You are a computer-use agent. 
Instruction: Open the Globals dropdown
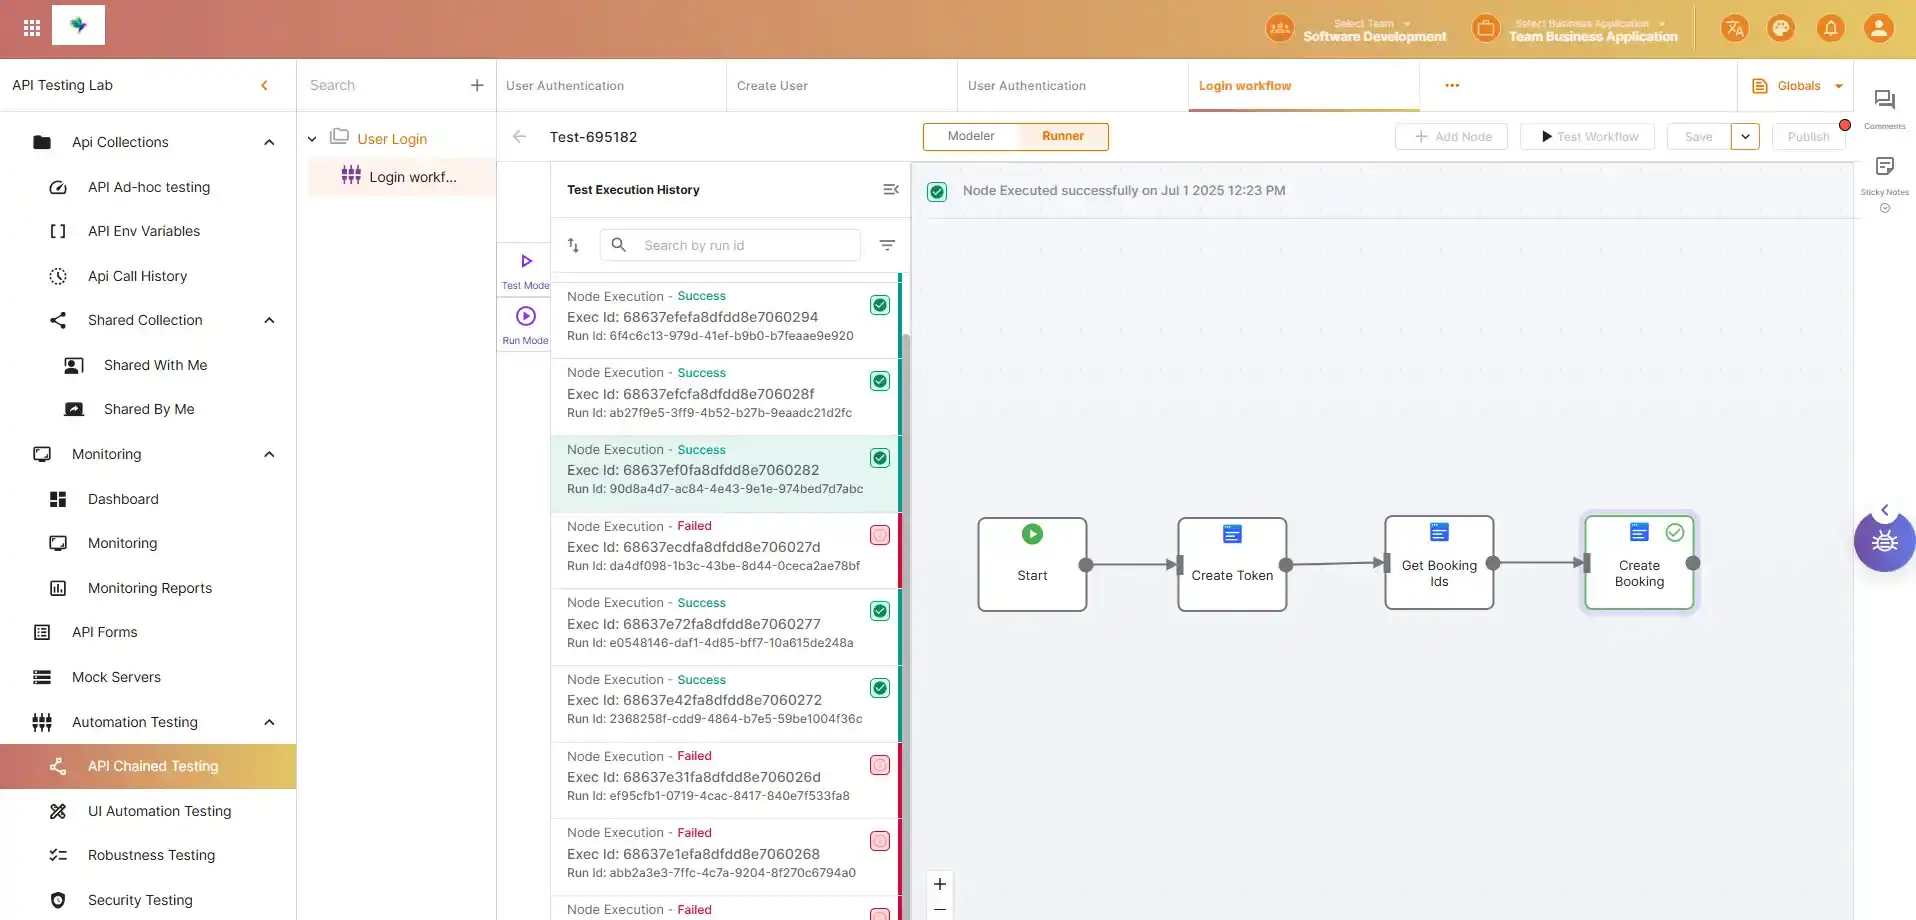tap(1838, 86)
